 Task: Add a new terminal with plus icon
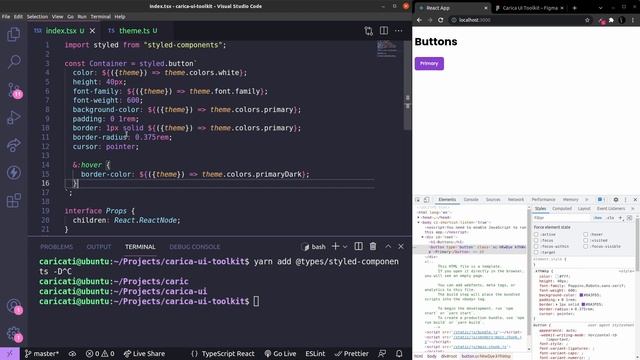tap(336, 247)
